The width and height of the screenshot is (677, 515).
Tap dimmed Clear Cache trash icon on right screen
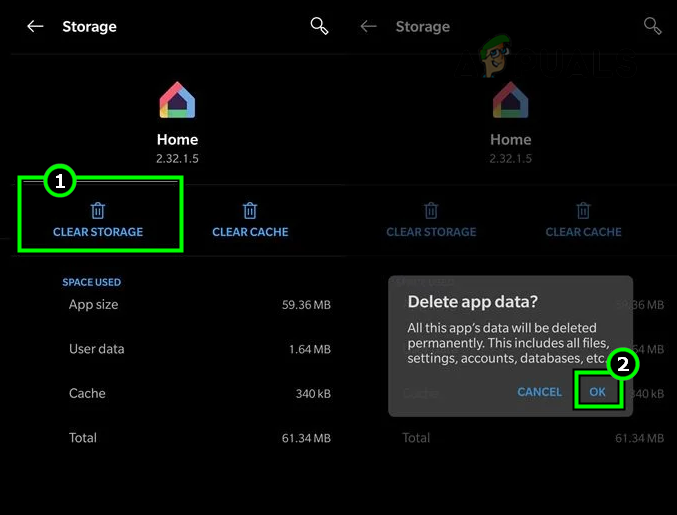pos(583,211)
